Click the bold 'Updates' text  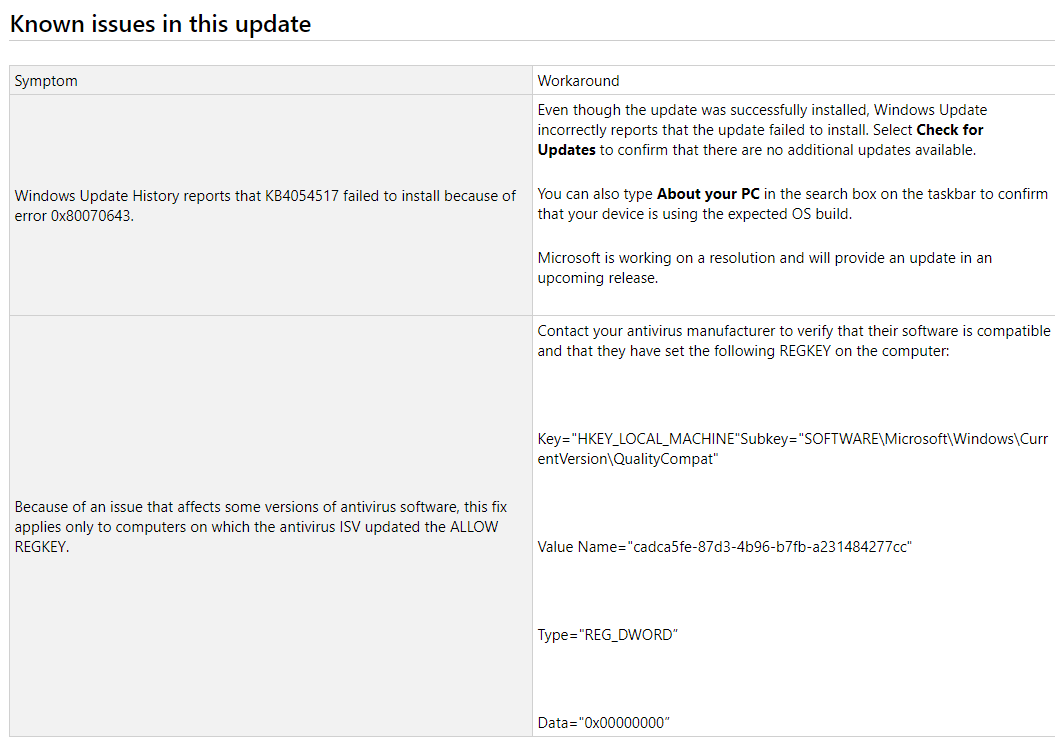click(567, 150)
